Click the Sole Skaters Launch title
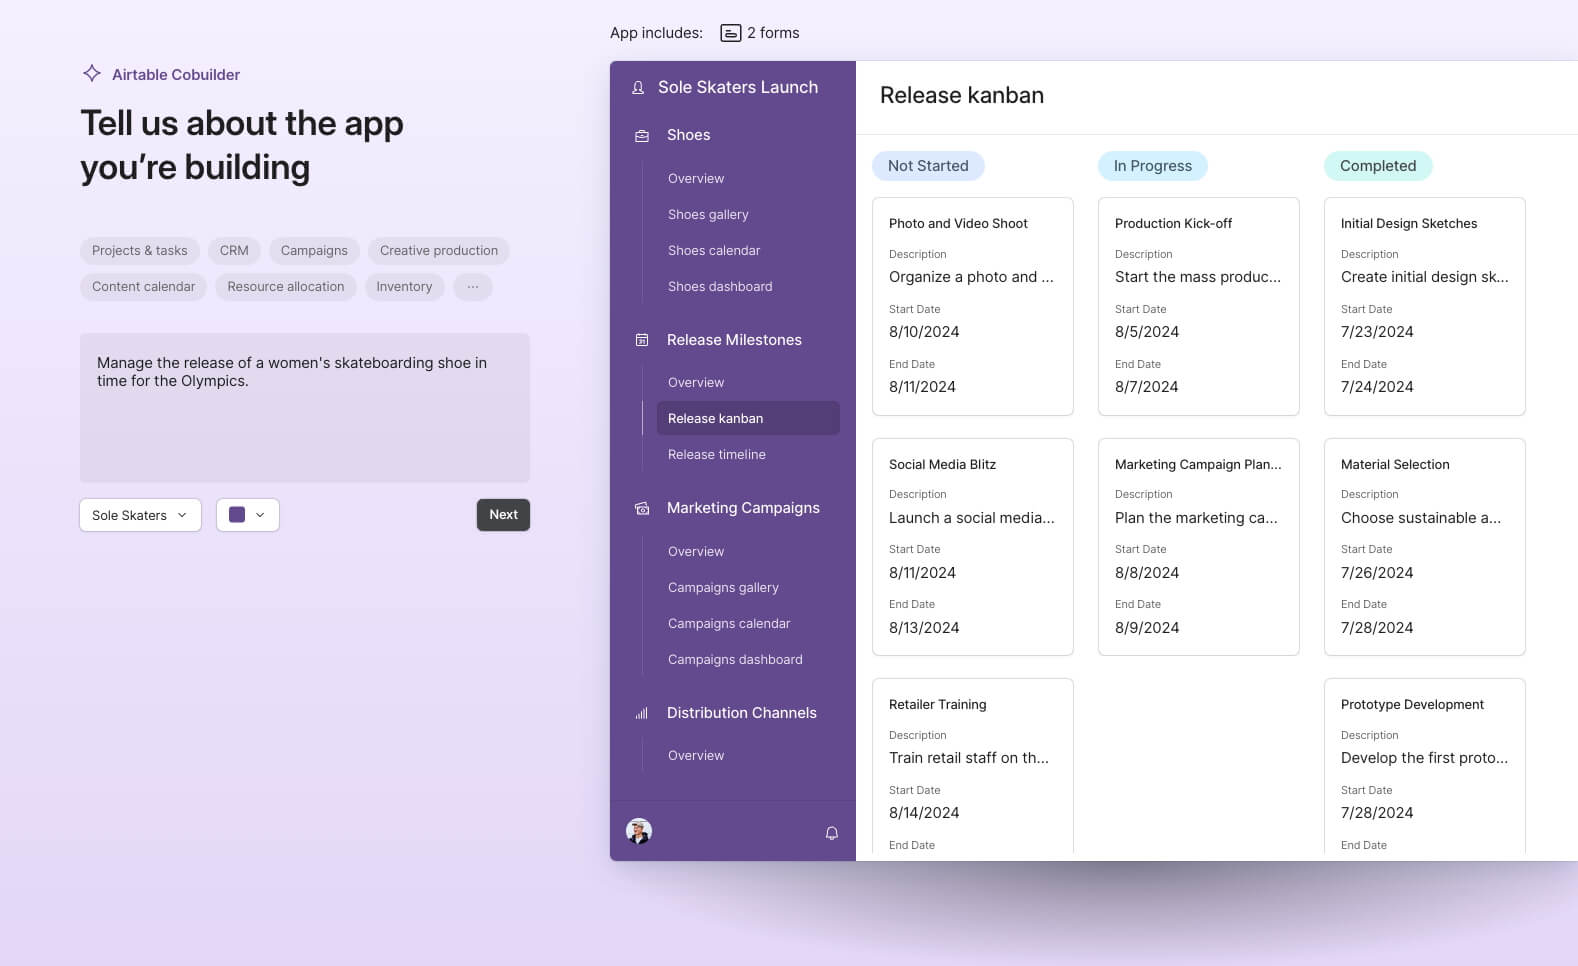The height and width of the screenshot is (966, 1578). (738, 87)
